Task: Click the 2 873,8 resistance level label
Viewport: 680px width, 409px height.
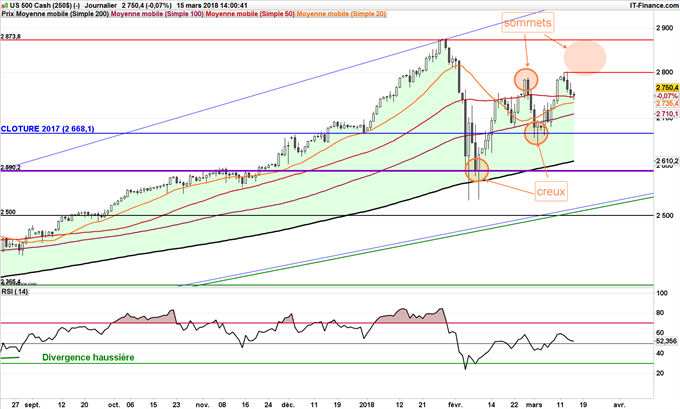Action: (10, 37)
